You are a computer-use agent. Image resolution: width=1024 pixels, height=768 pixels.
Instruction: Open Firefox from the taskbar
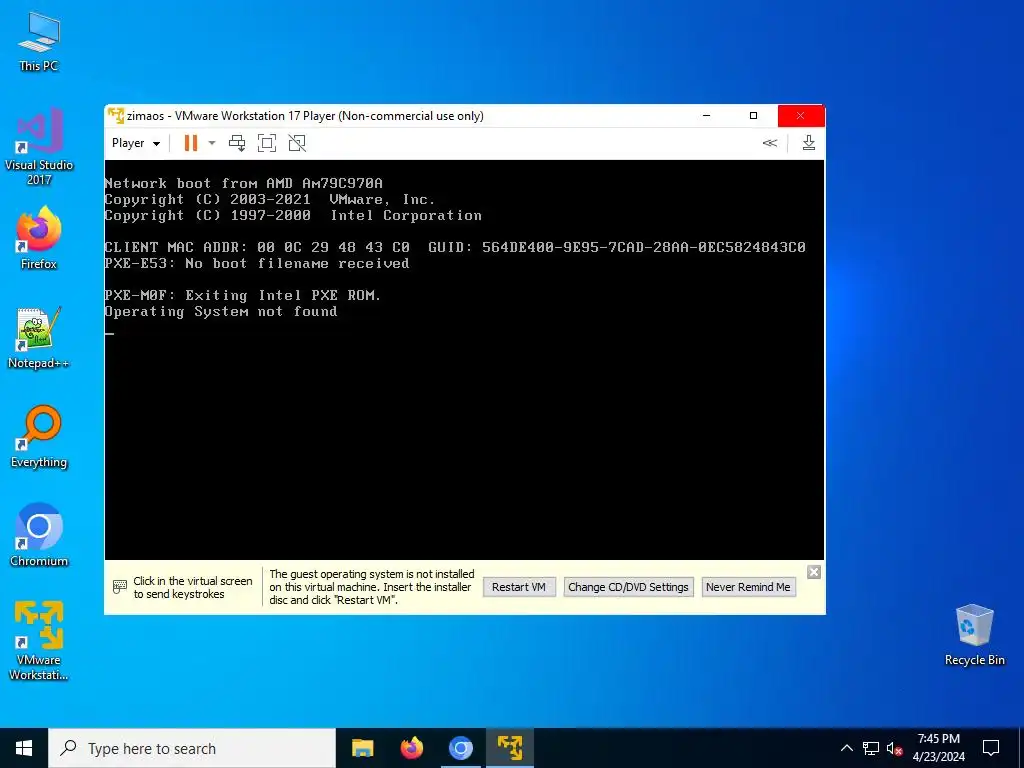click(x=411, y=748)
